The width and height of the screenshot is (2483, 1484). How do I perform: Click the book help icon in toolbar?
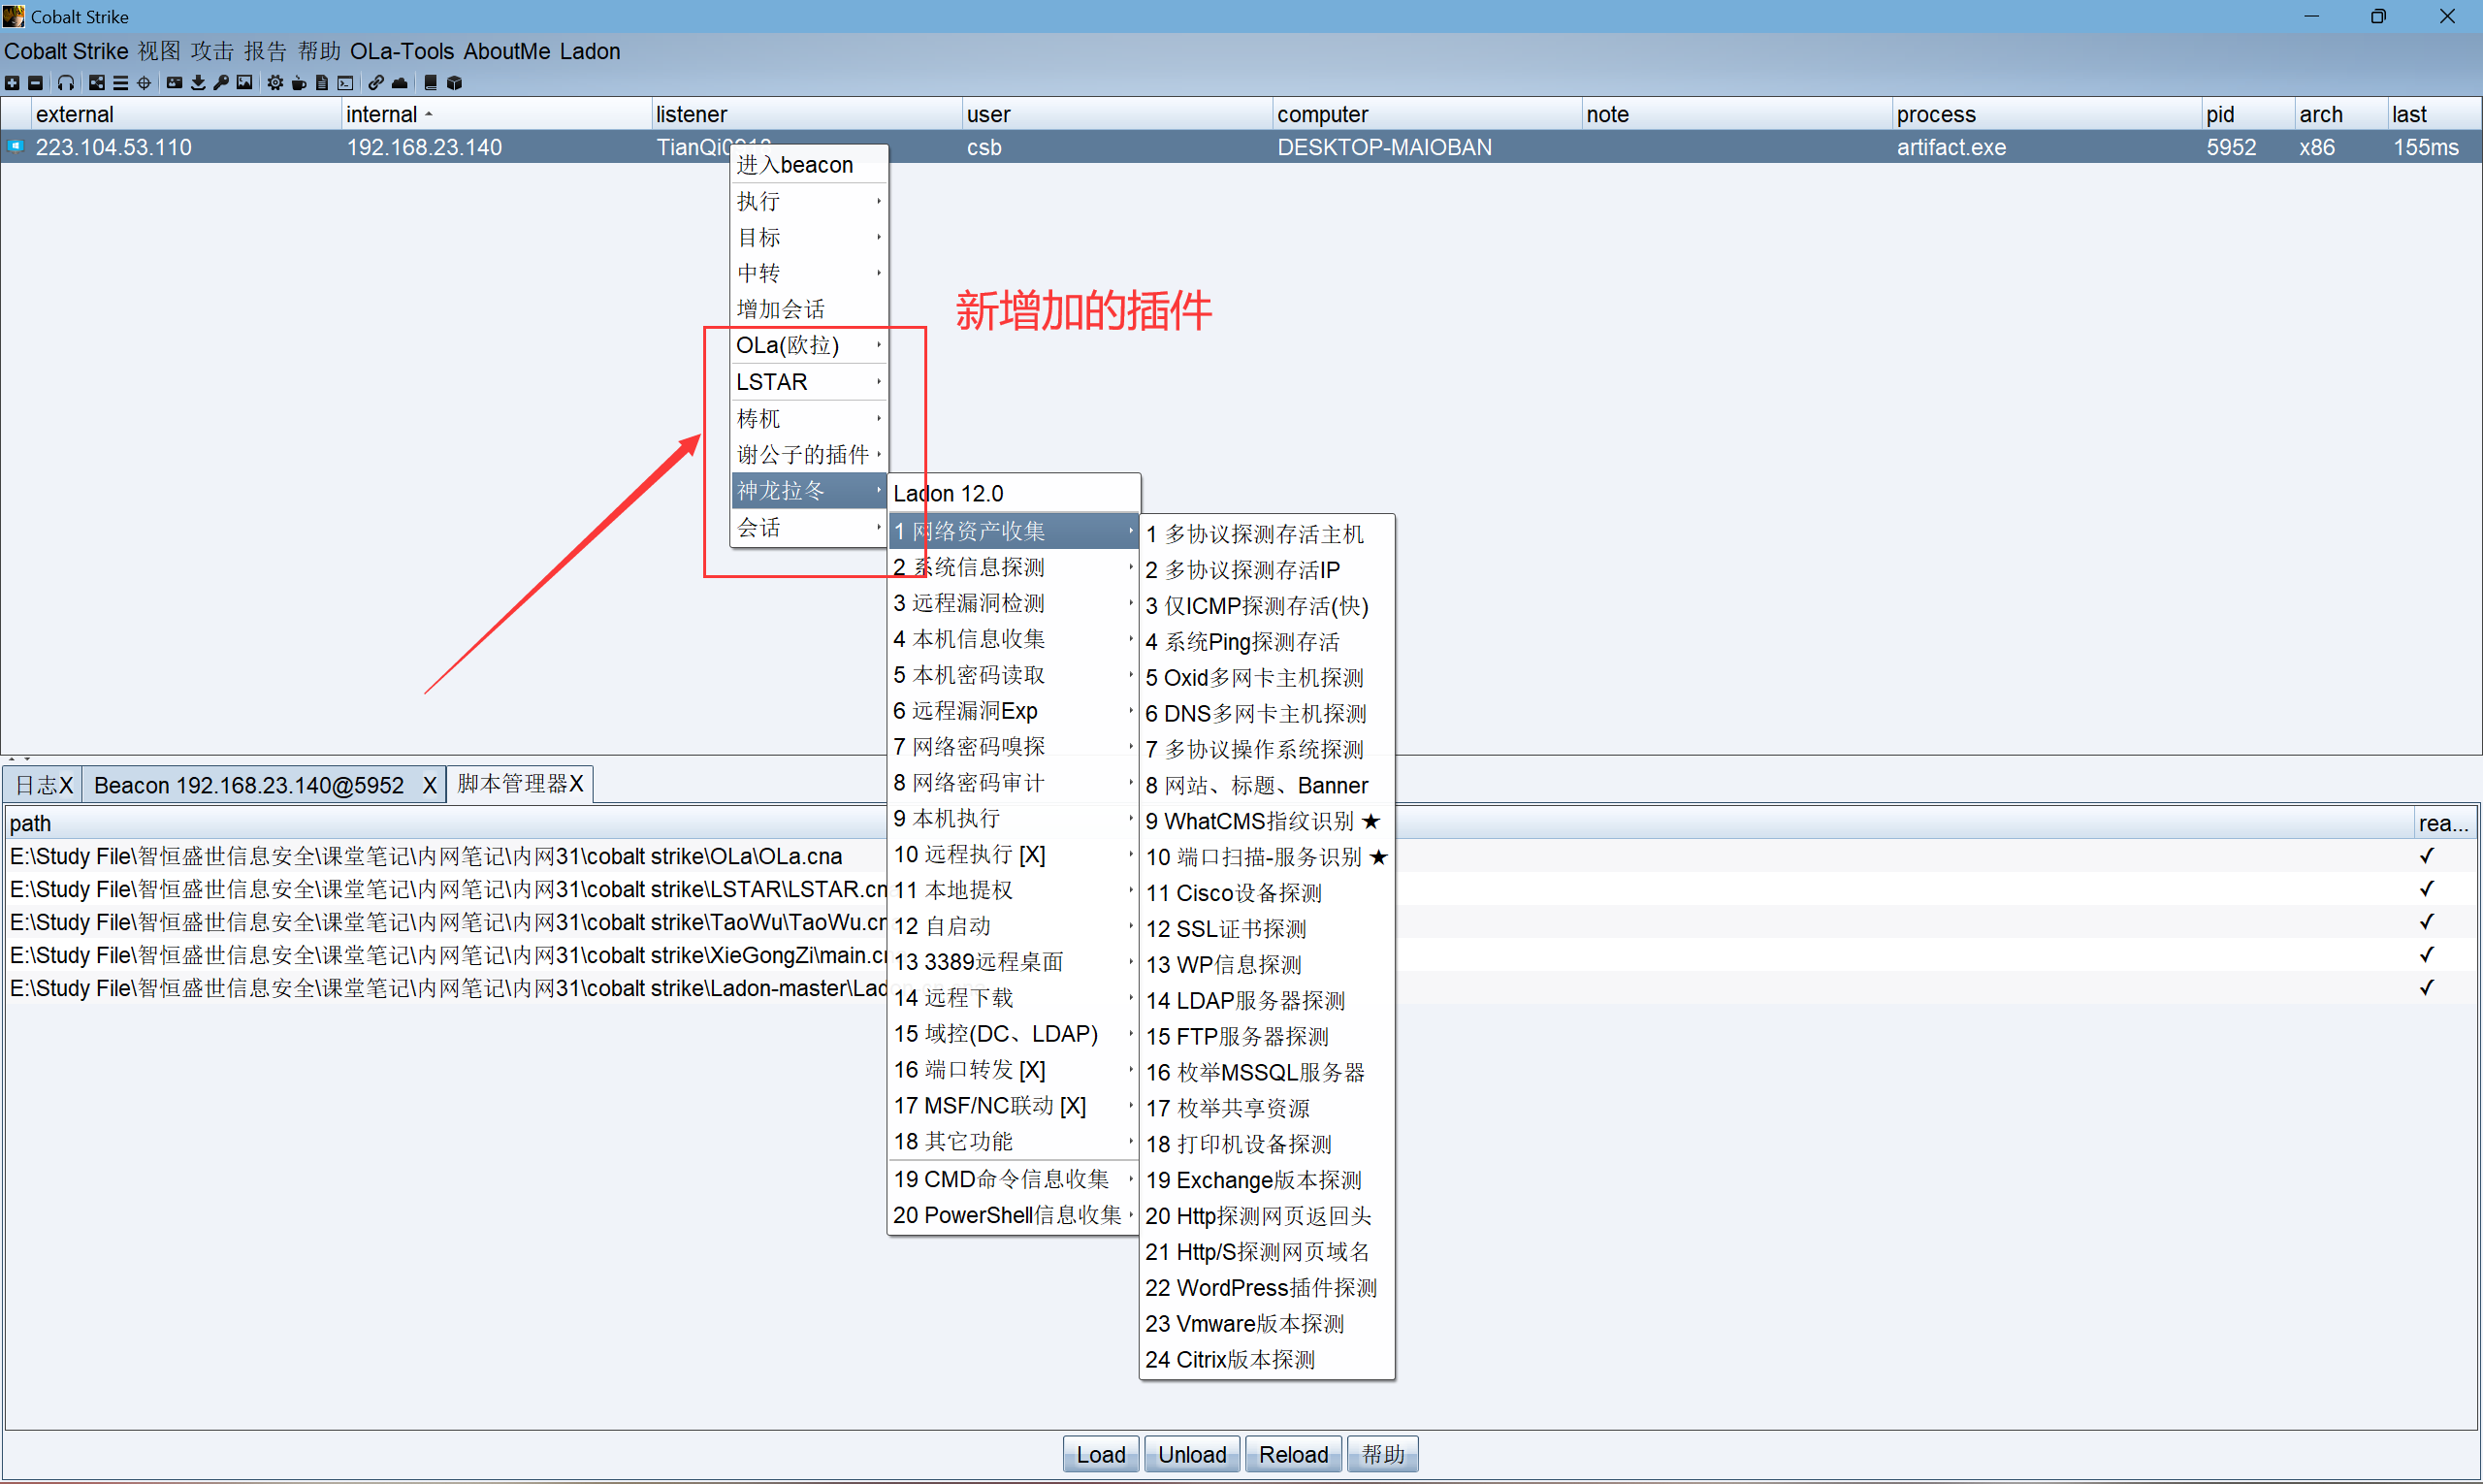click(430, 83)
